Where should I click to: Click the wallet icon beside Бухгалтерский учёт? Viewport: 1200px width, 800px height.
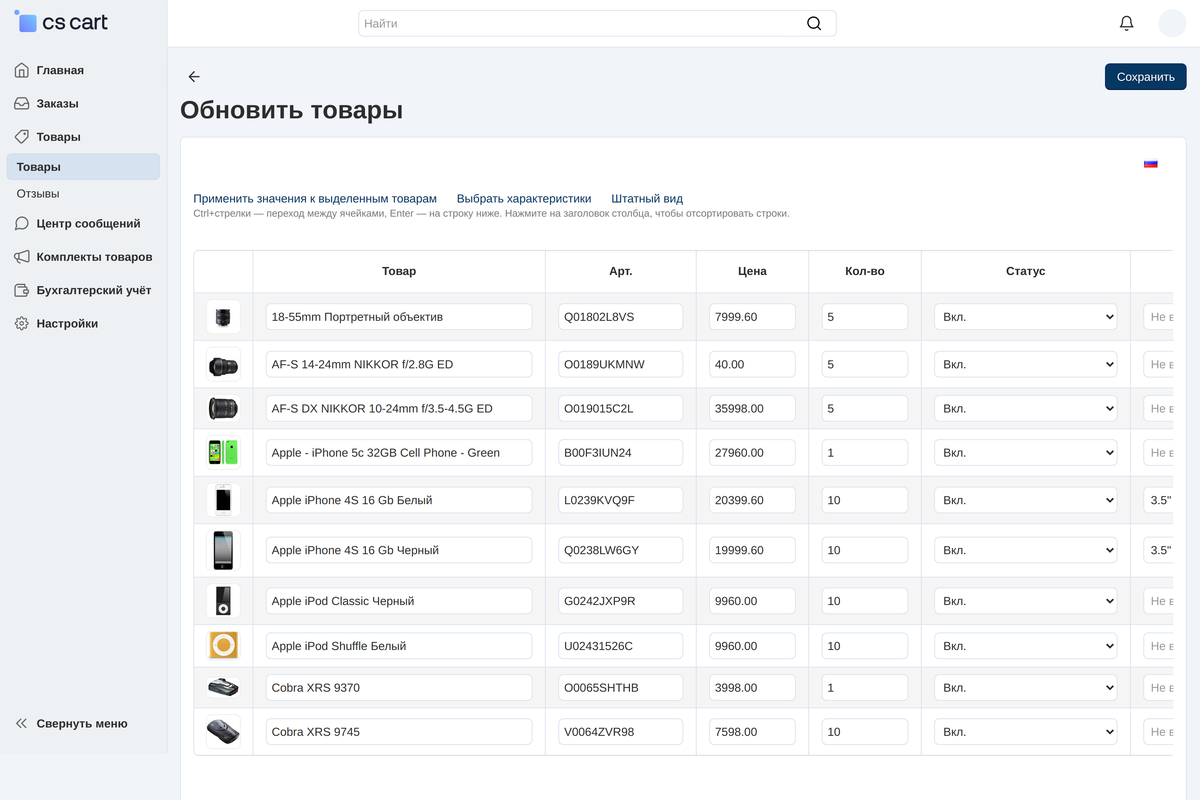click(x=22, y=290)
